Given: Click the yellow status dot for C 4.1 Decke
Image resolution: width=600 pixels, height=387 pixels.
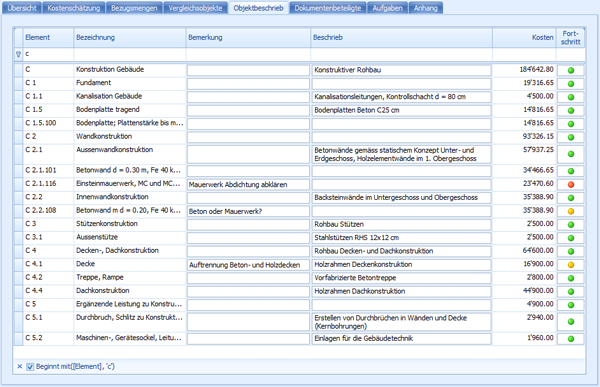Looking at the screenshot, I should (x=571, y=265).
